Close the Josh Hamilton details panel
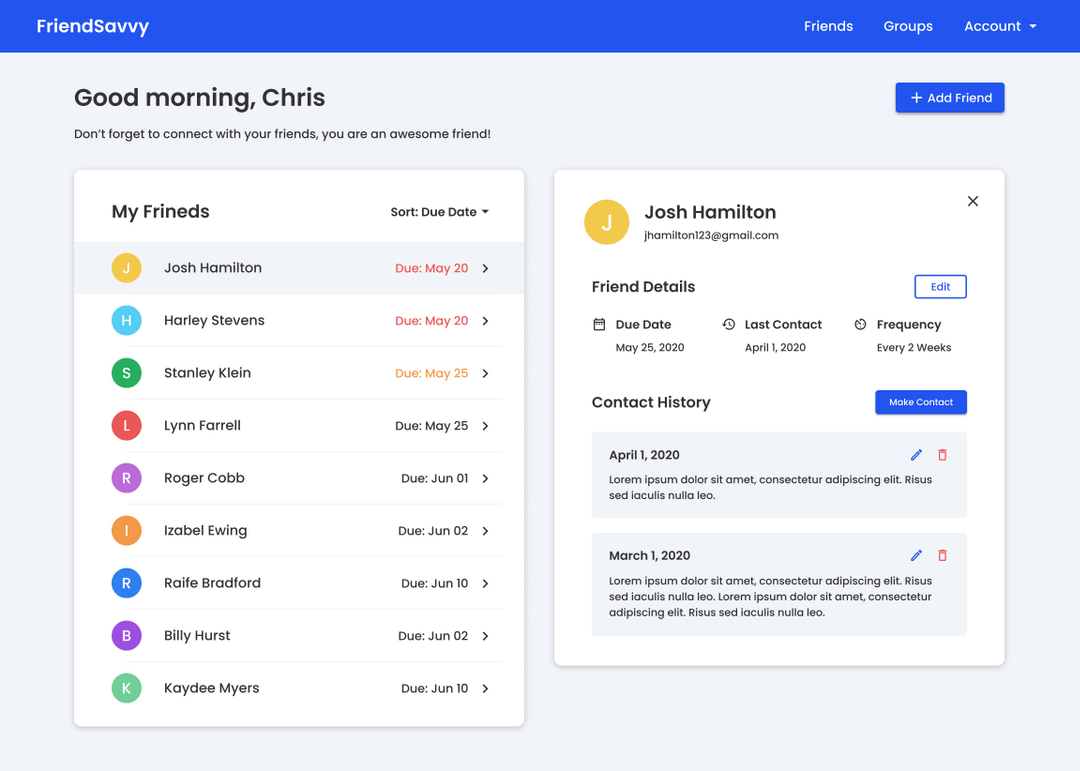 973,201
